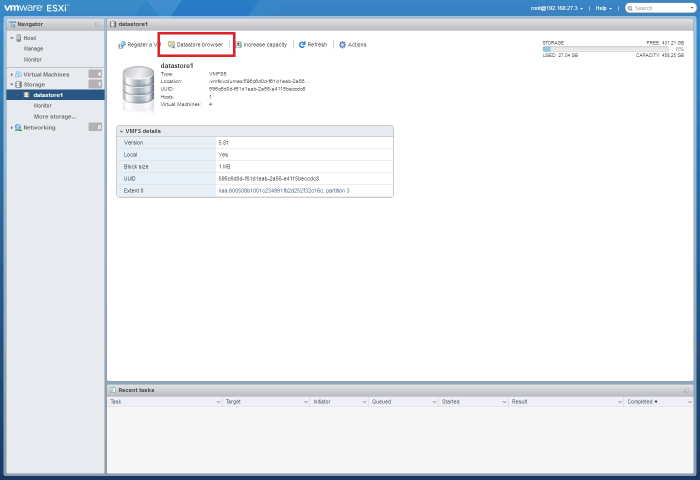Viewport: 700px width, 480px height.
Task: Open the Queued column dropdown arrow
Action: 434,402
